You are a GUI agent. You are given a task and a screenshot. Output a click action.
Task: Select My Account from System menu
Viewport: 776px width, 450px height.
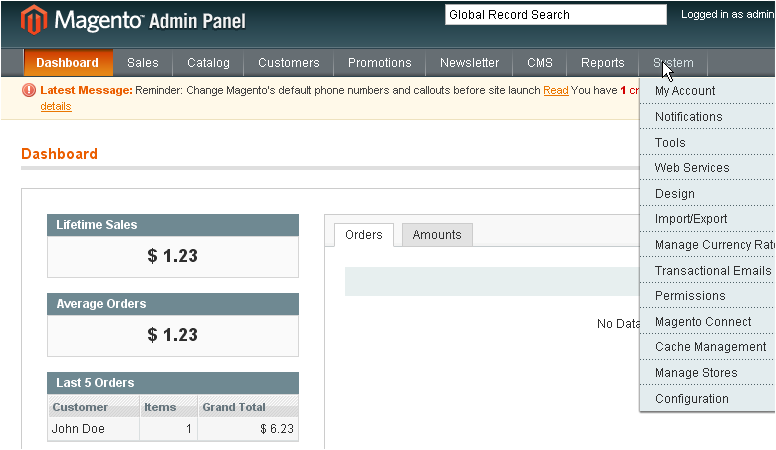pyautogui.click(x=707, y=91)
